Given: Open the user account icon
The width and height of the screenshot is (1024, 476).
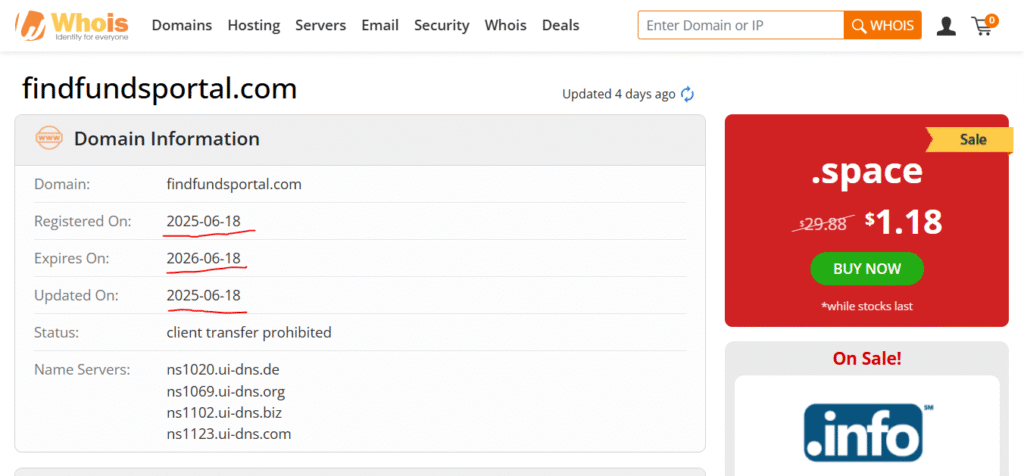Looking at the screenshot, I should click(x=946, y=26).
